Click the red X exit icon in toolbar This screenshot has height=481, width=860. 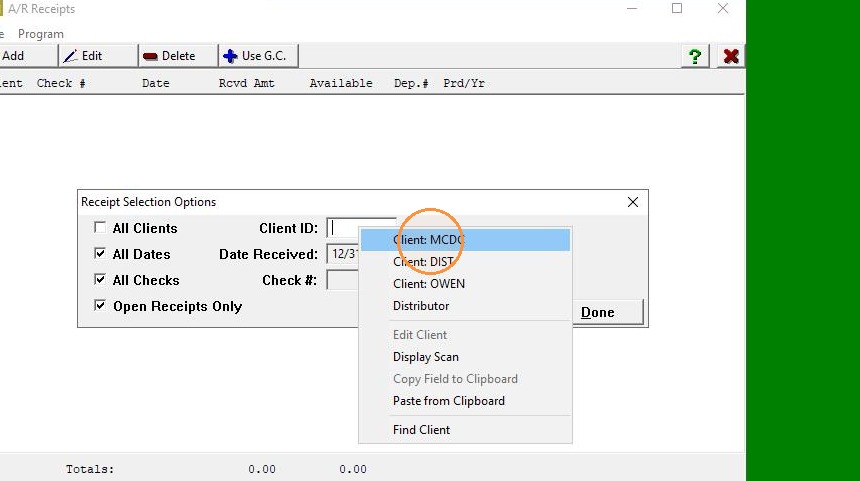point(731,56)
